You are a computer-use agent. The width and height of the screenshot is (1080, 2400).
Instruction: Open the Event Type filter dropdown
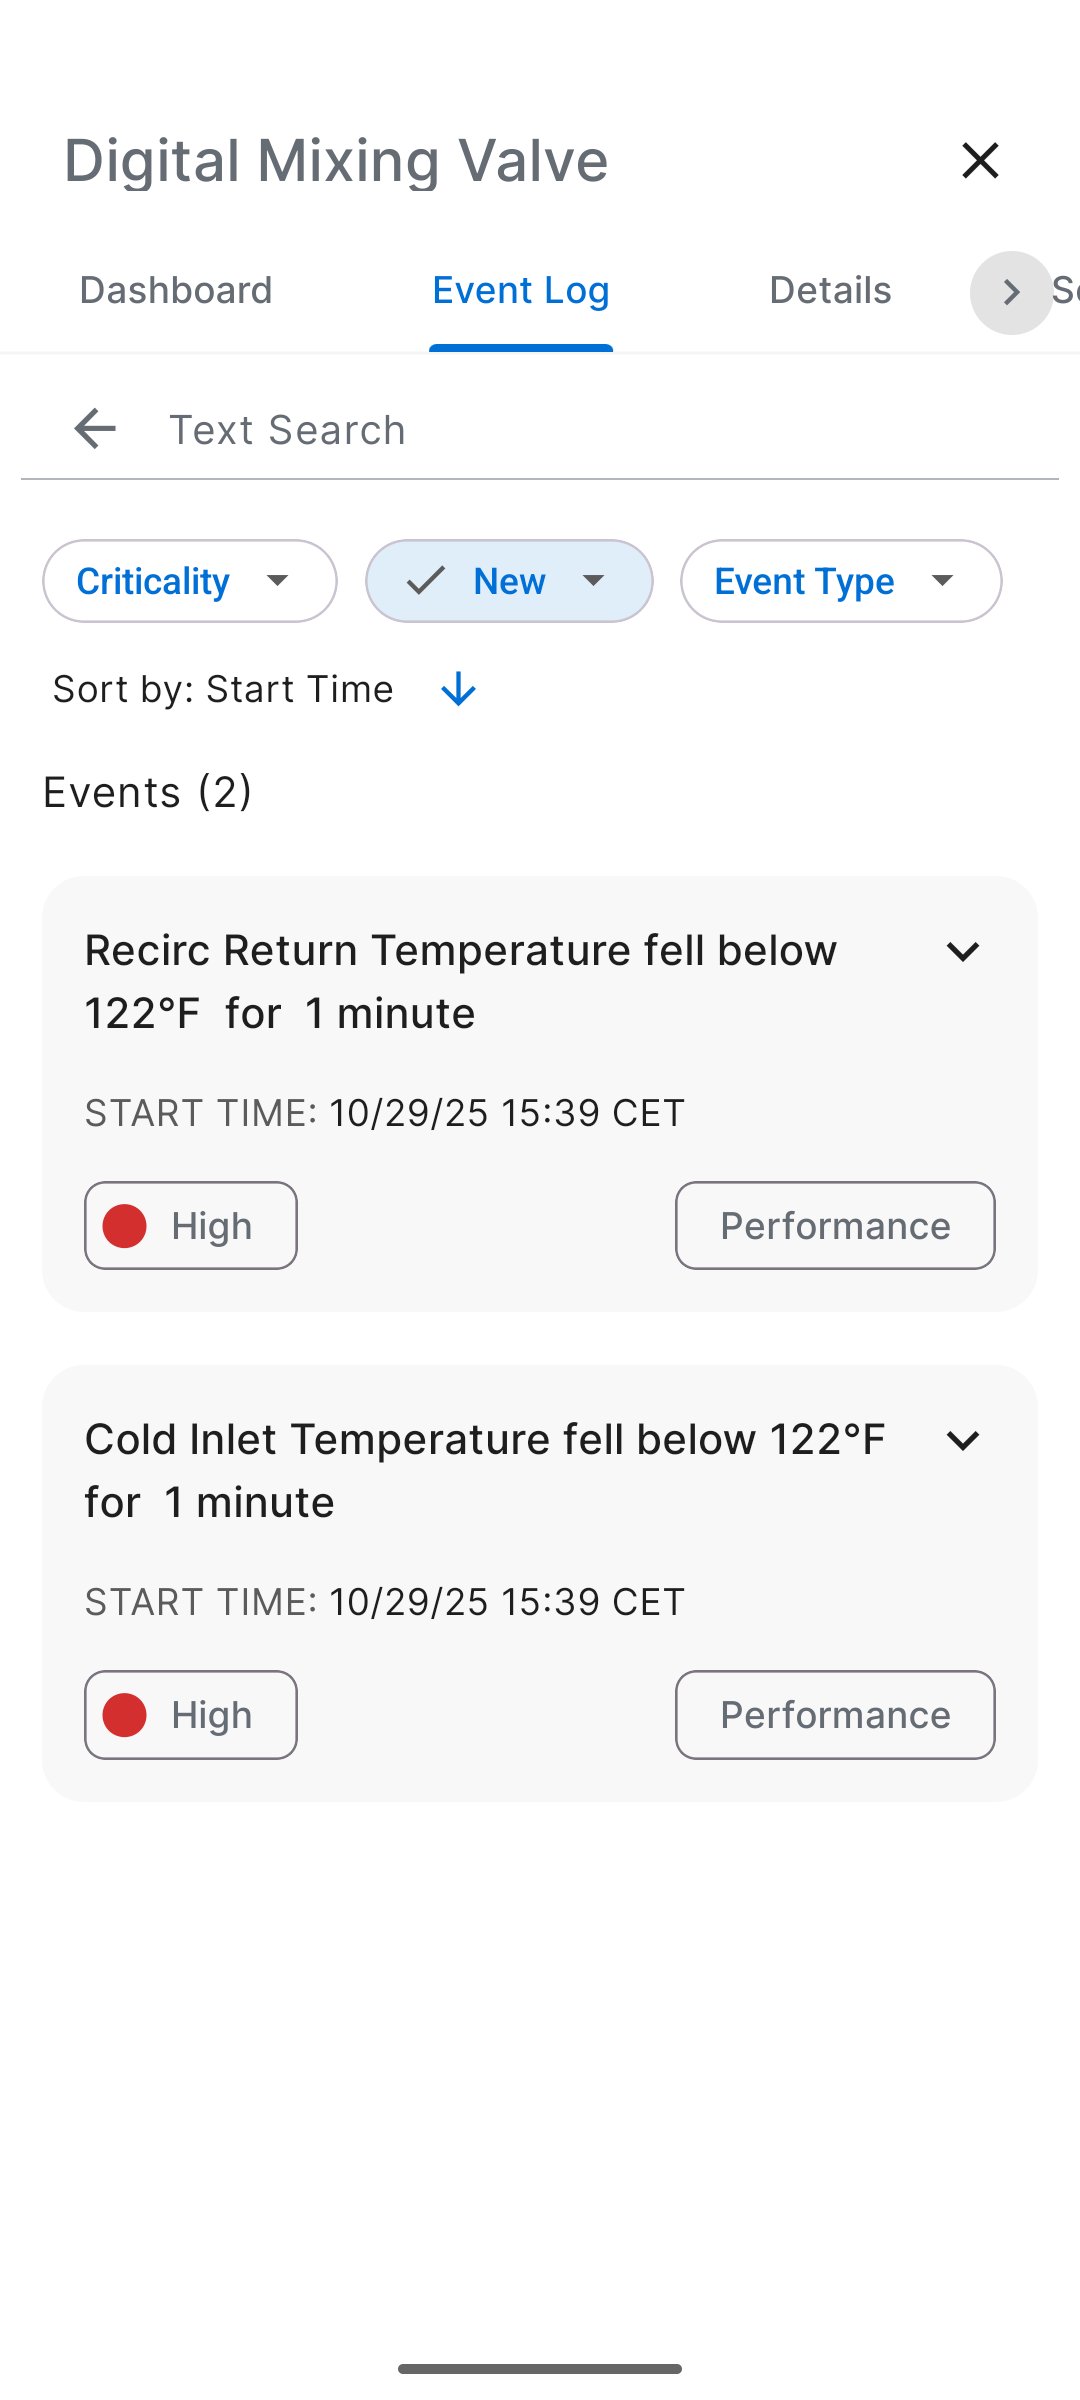pyautogui.click(x=841, y=581)
